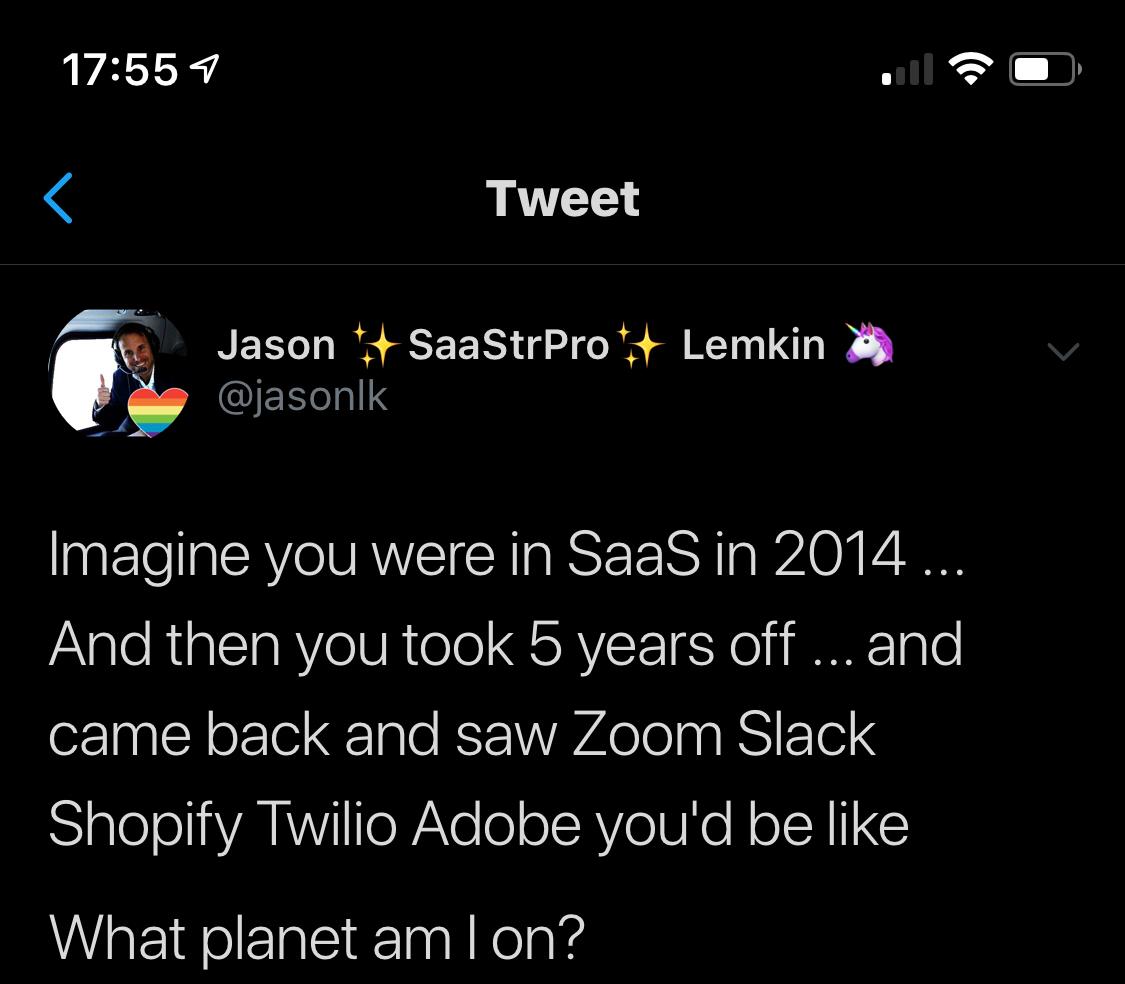The image size is (1125, 984).
Task: Tap the line "Shopify Twilio Adobe you'd be like"
Action: (478, 825)
